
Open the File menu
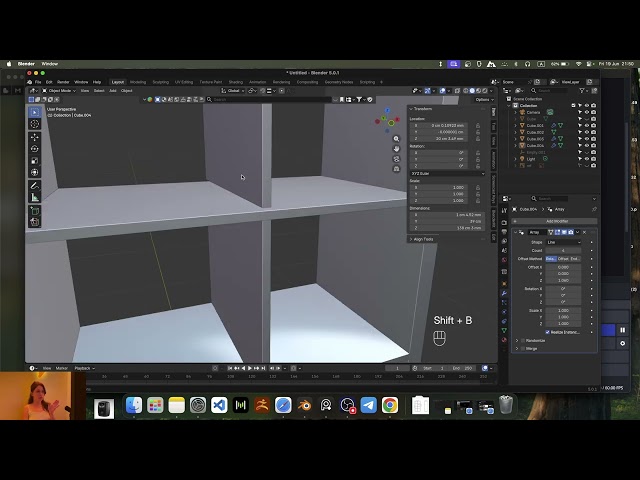(x=38, y=82)
